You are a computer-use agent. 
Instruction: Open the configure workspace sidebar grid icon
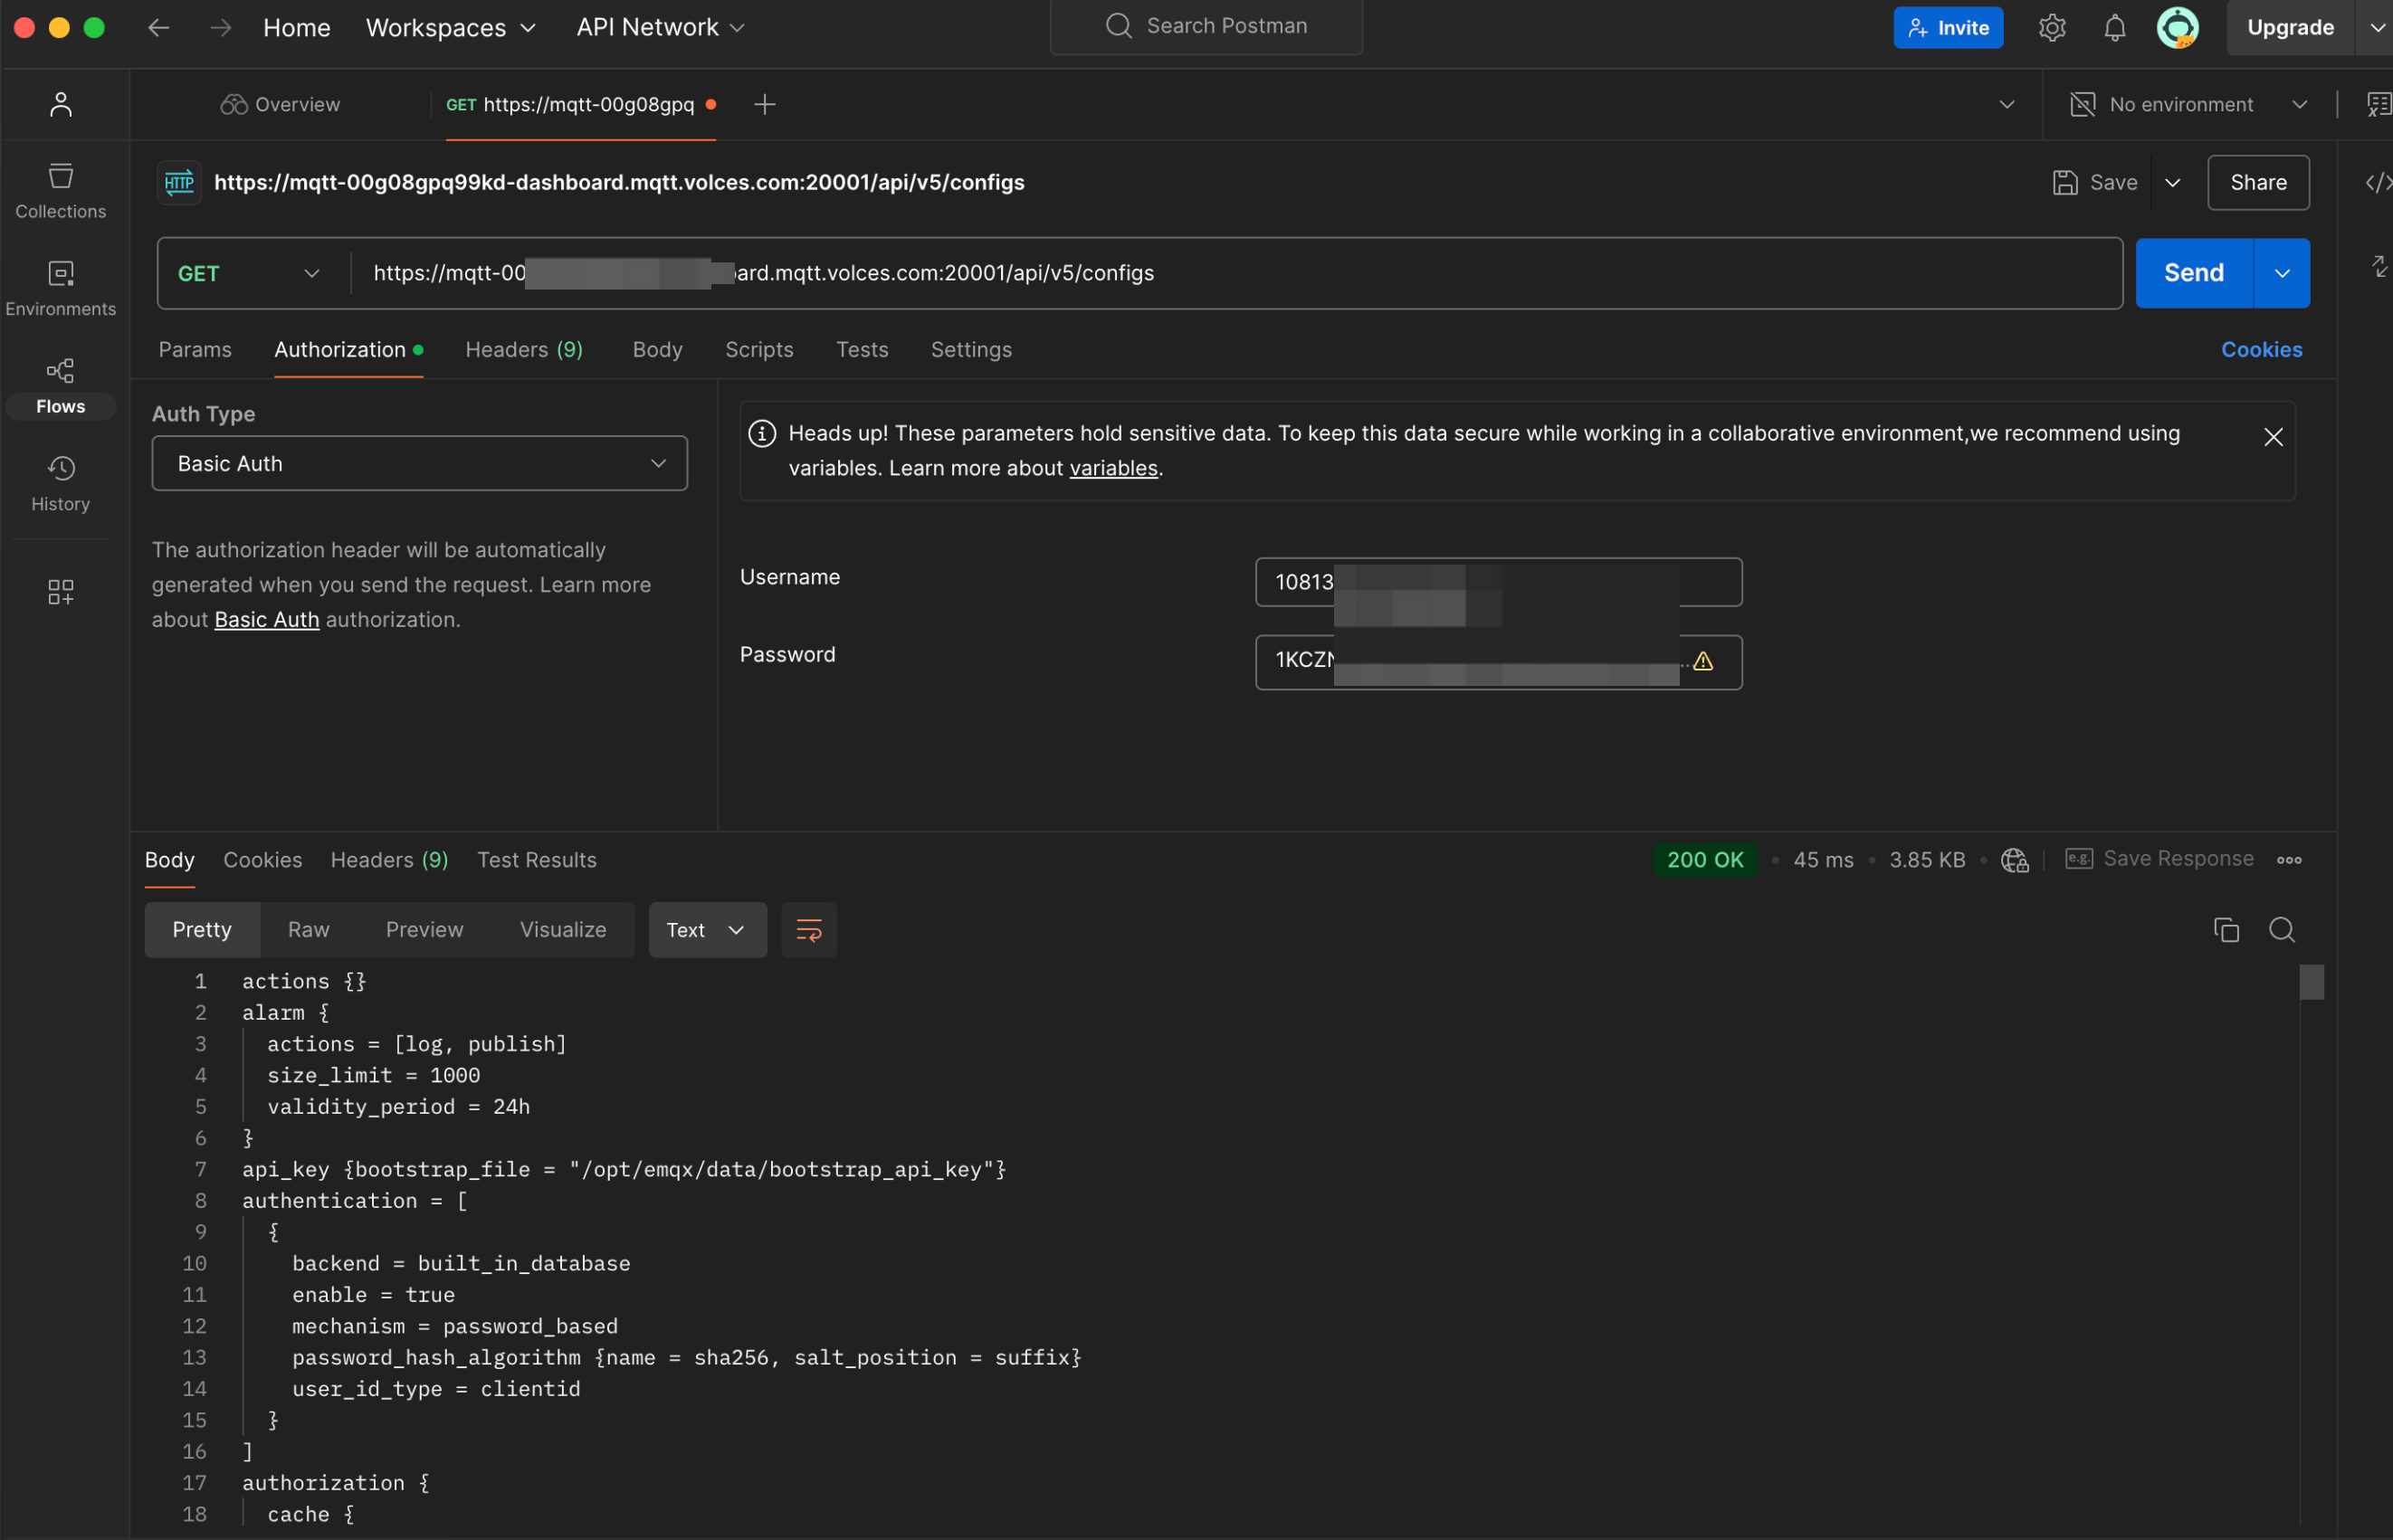[x=60, y=592]
